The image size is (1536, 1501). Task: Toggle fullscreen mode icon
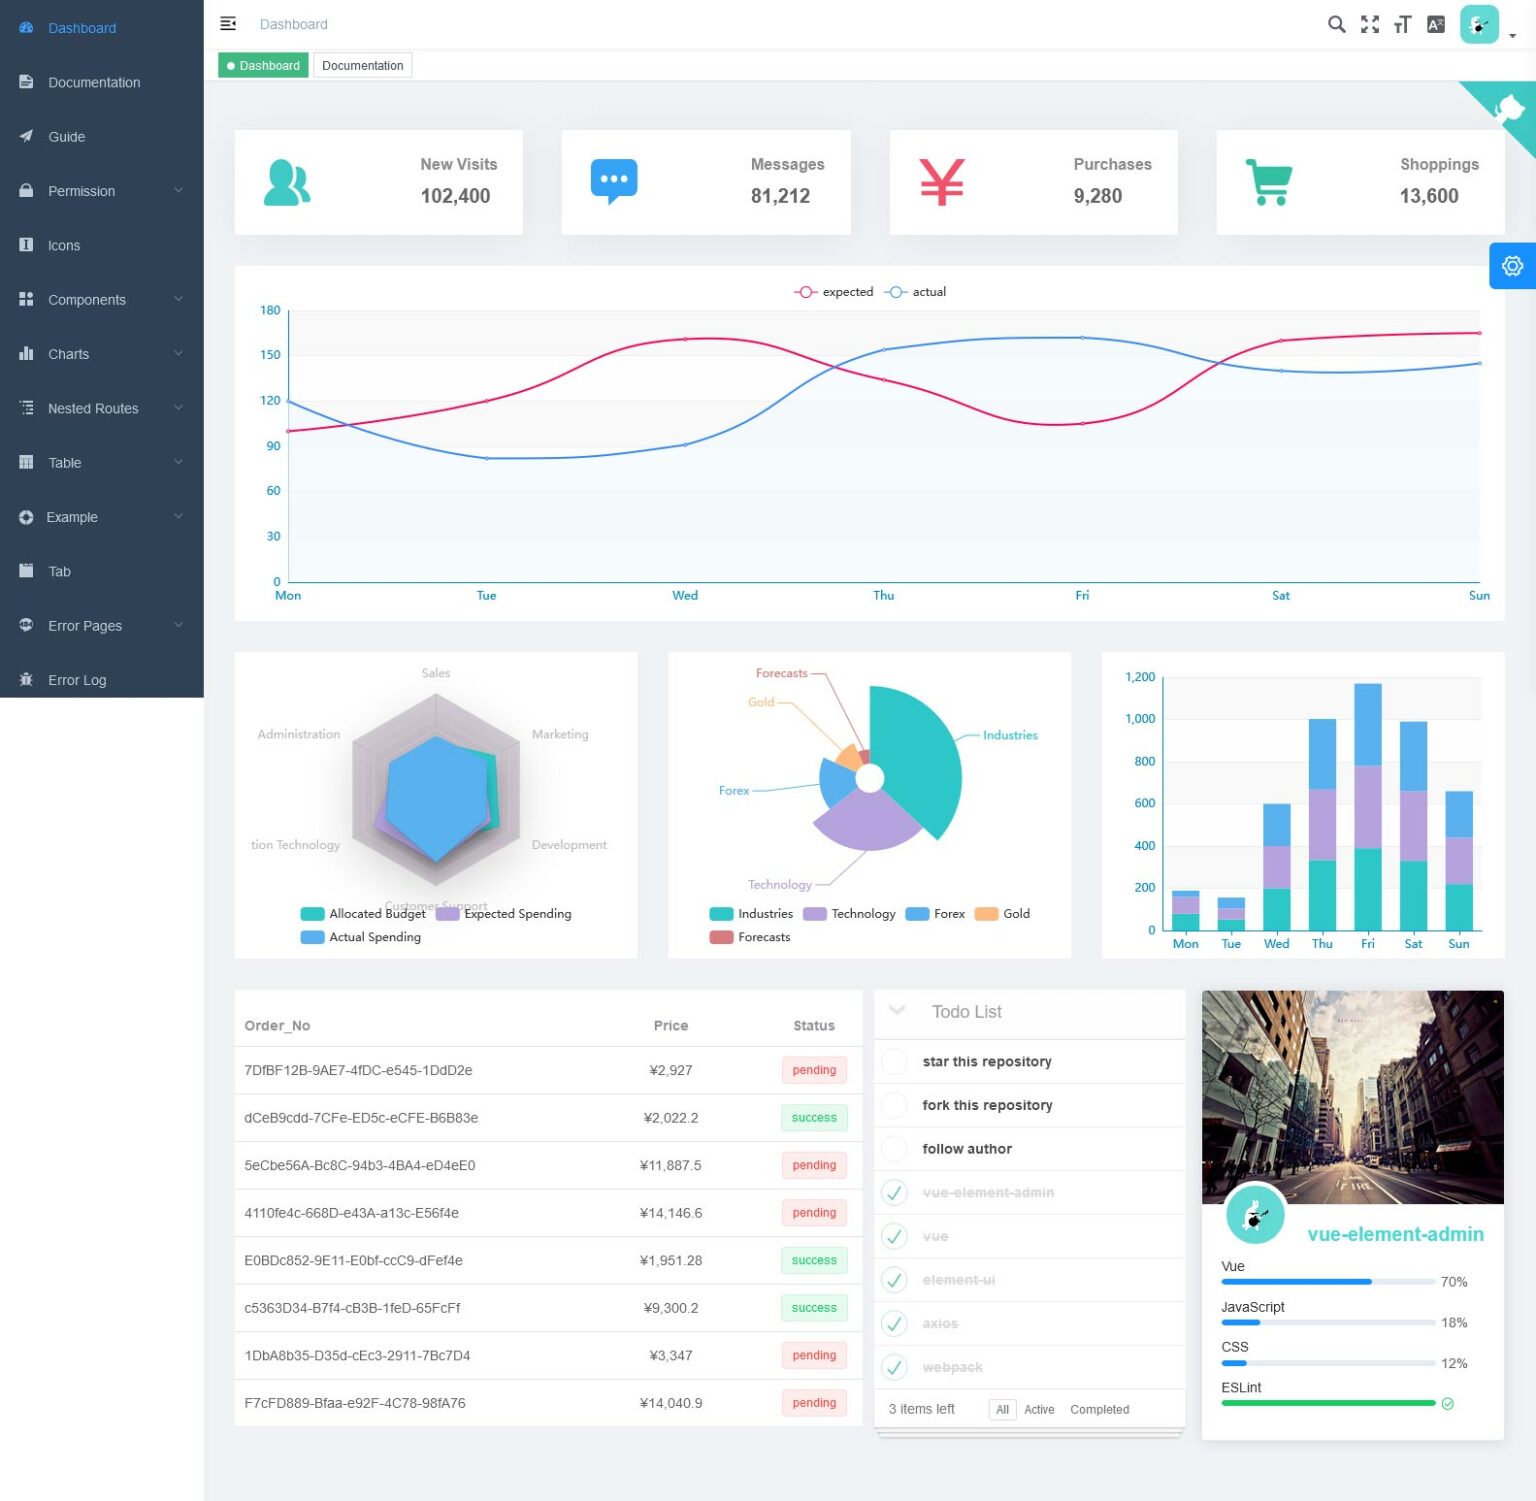[1368, 24]
